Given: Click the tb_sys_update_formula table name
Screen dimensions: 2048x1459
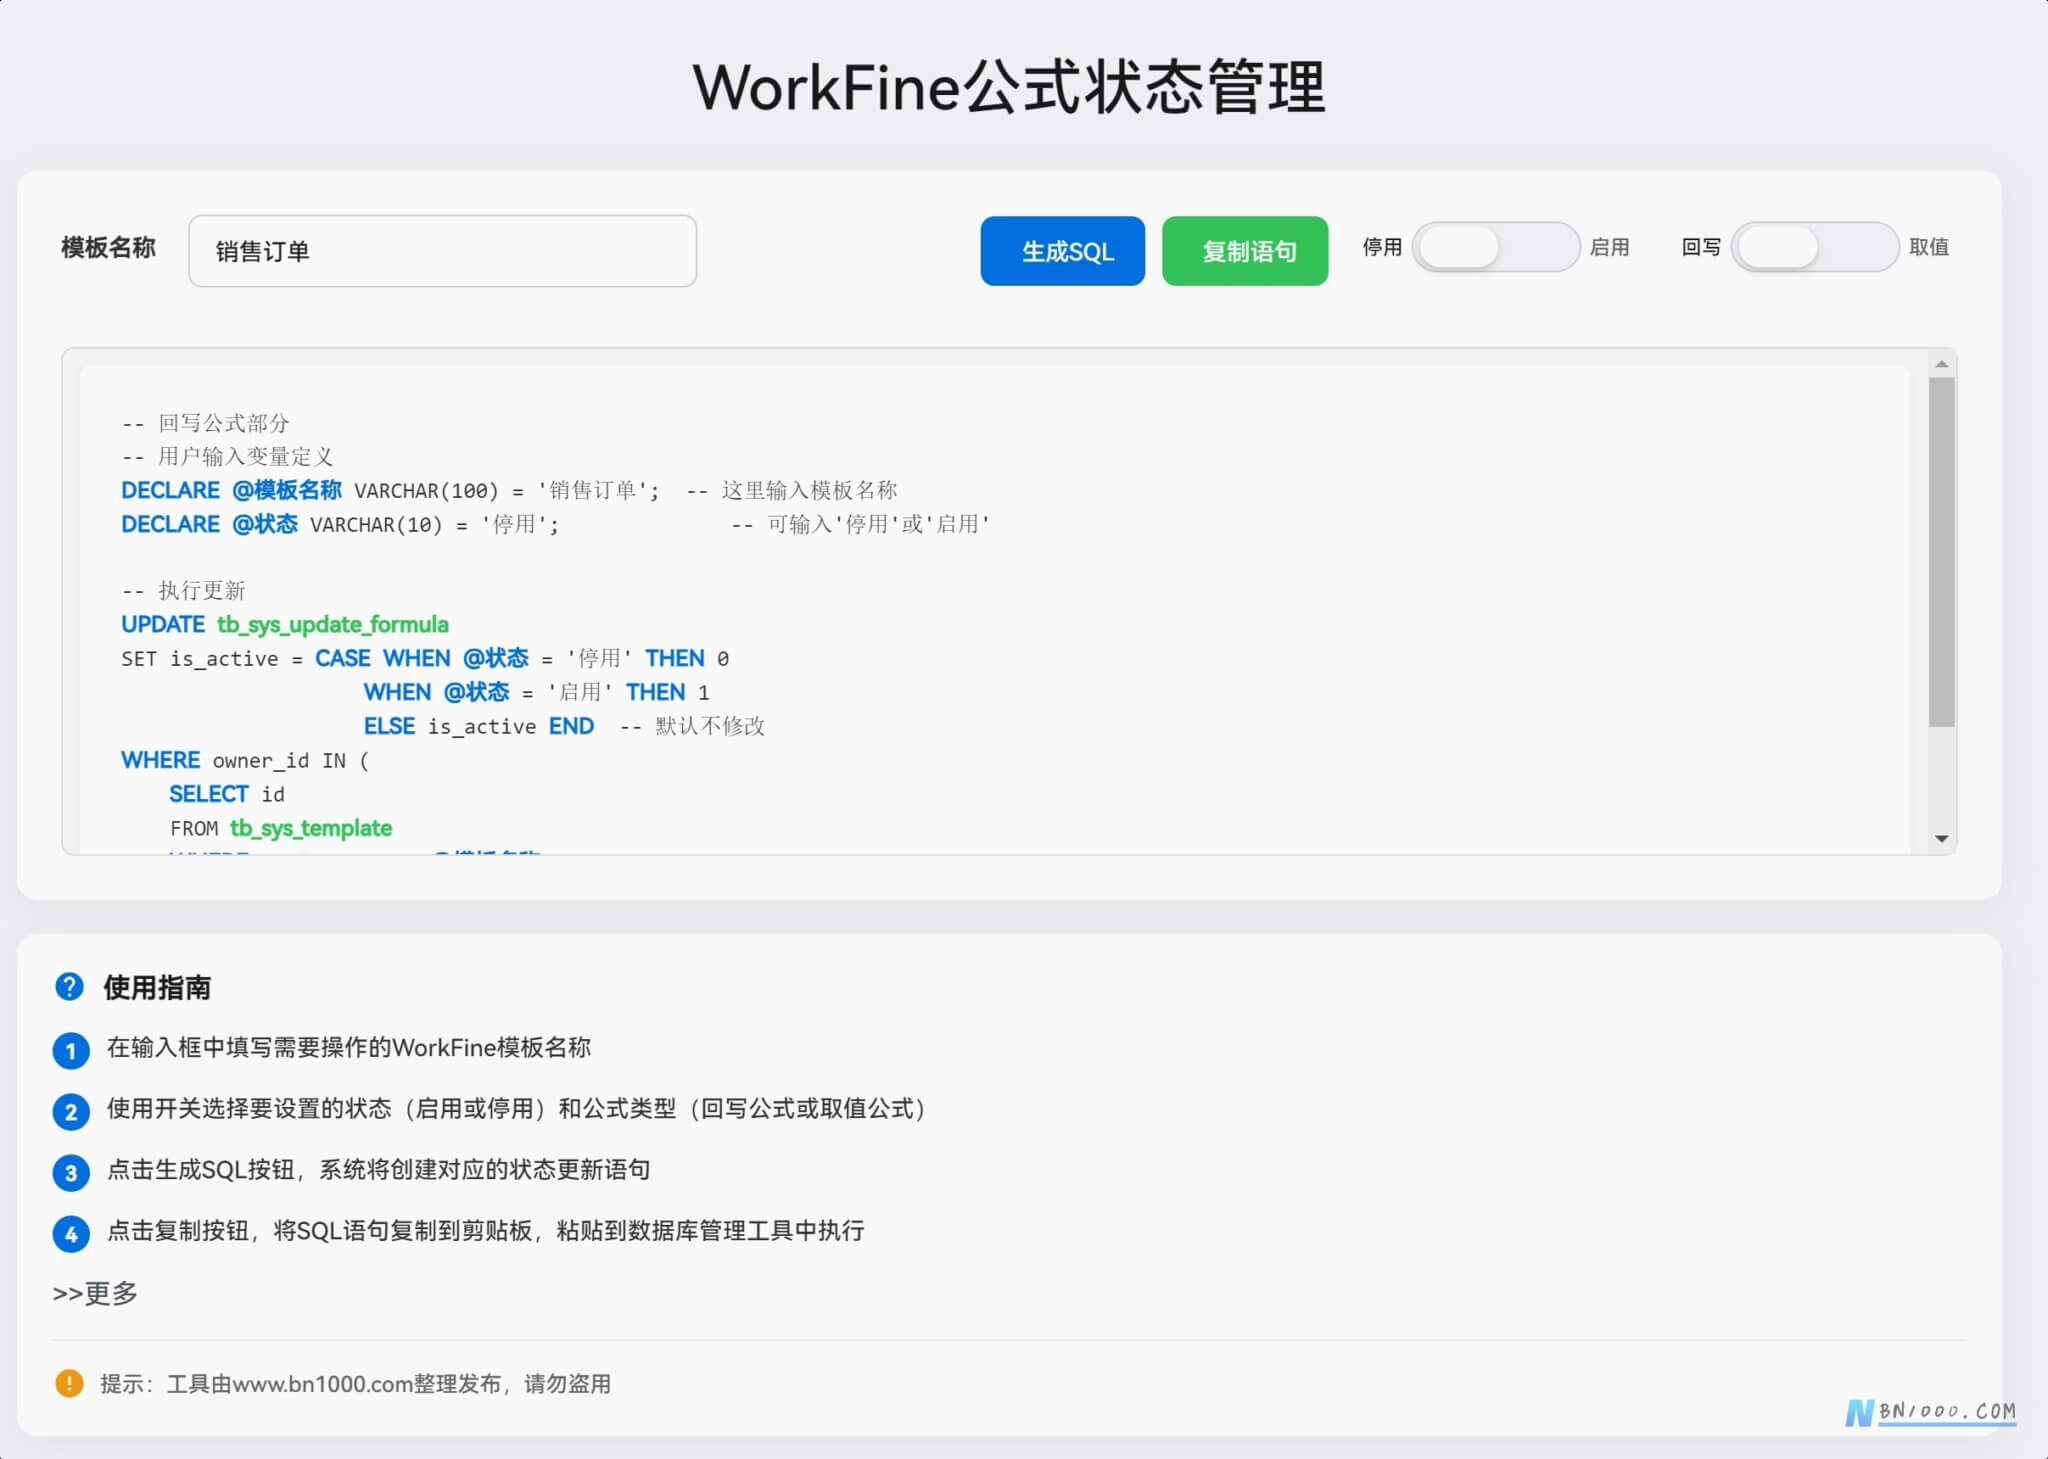Looking at the screenshot, I should pos(333,625).
